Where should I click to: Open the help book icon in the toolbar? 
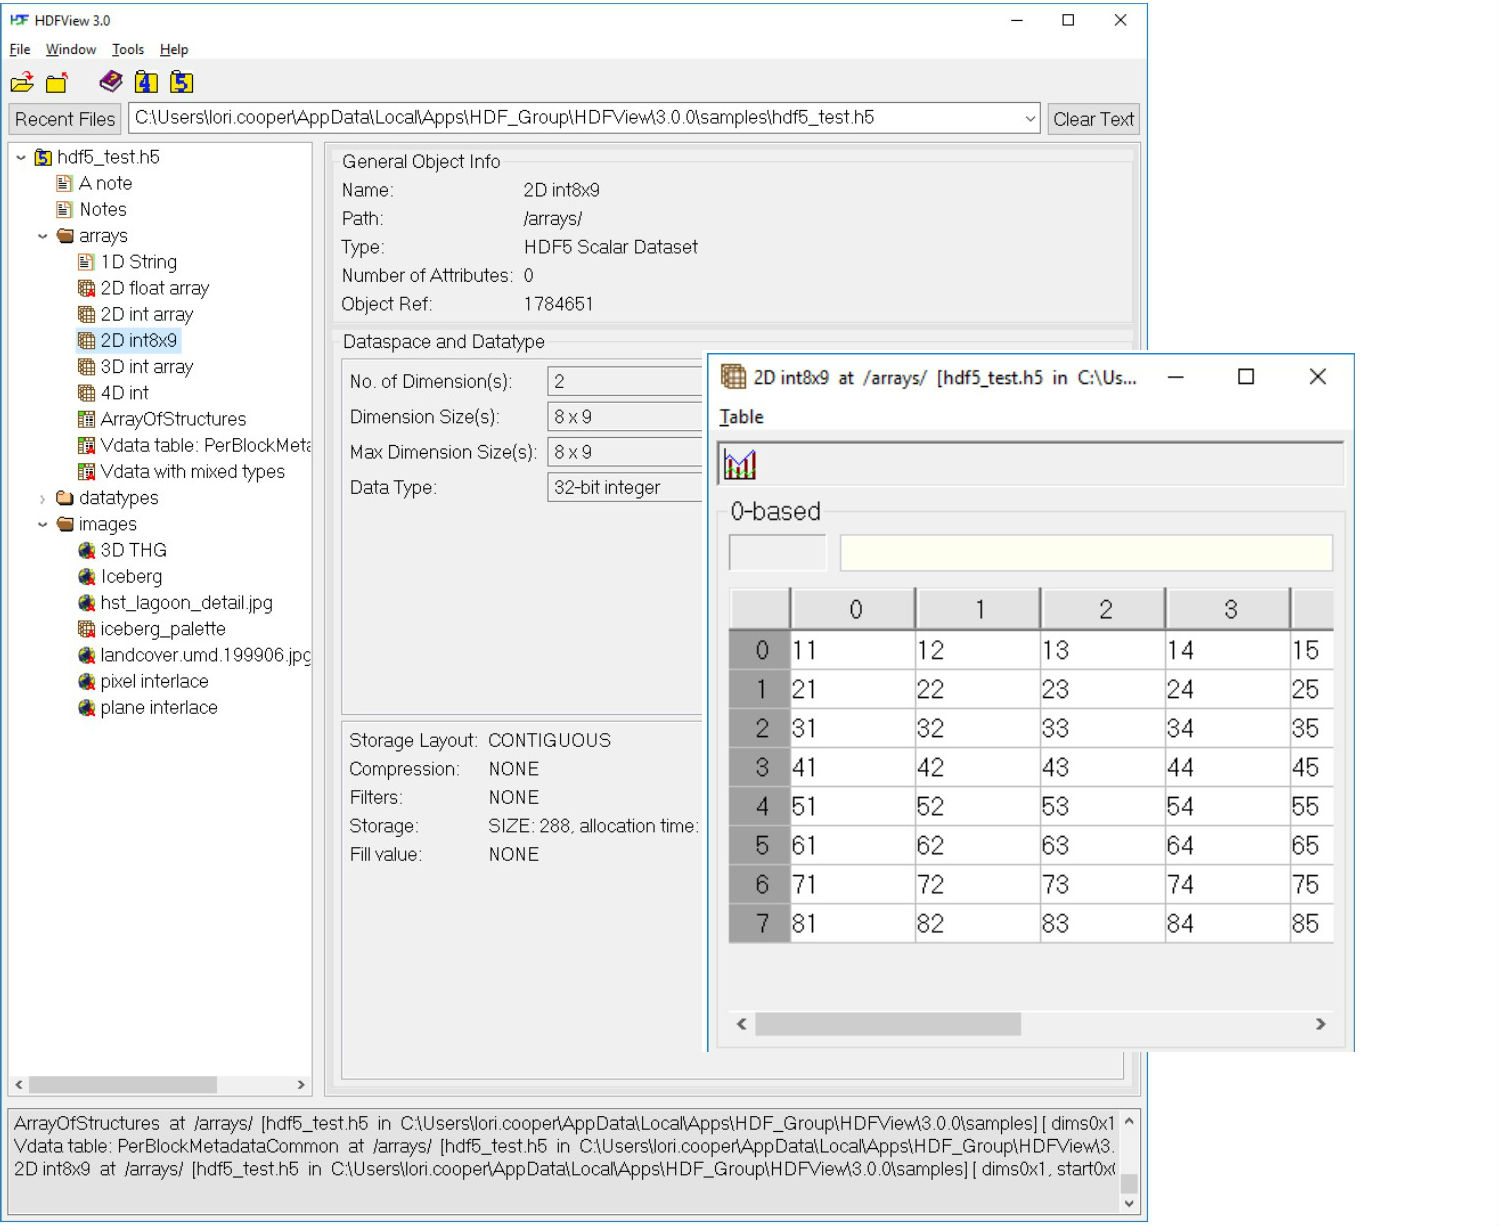coord(110,82)
